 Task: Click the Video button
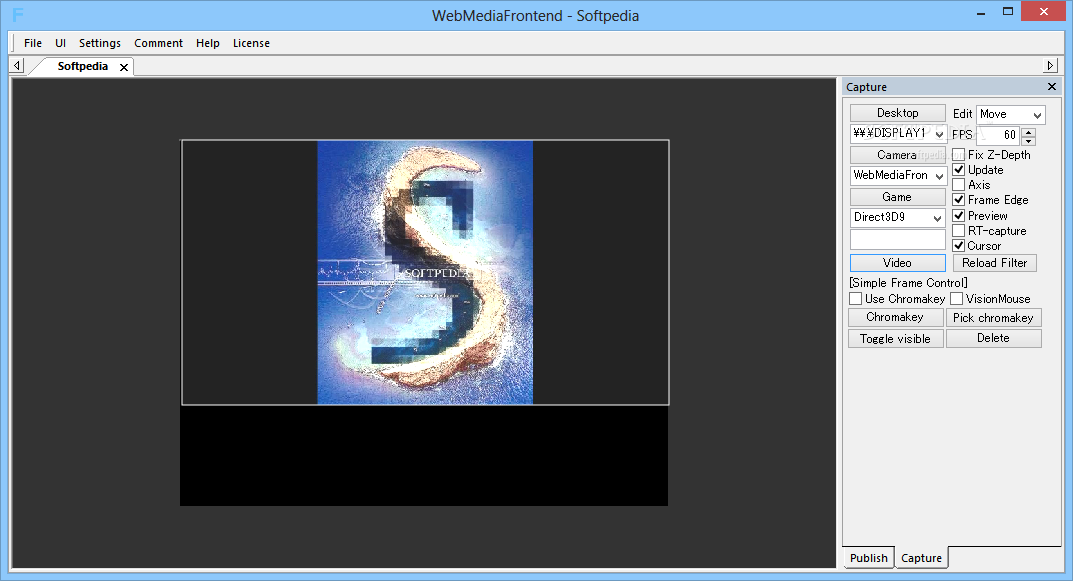tap(897, 263)
